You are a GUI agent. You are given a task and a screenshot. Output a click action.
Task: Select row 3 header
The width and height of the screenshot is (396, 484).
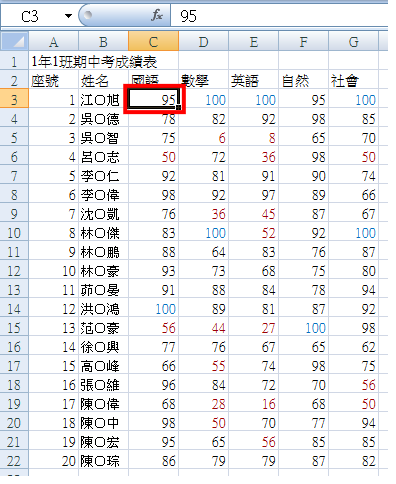[14, 100]
